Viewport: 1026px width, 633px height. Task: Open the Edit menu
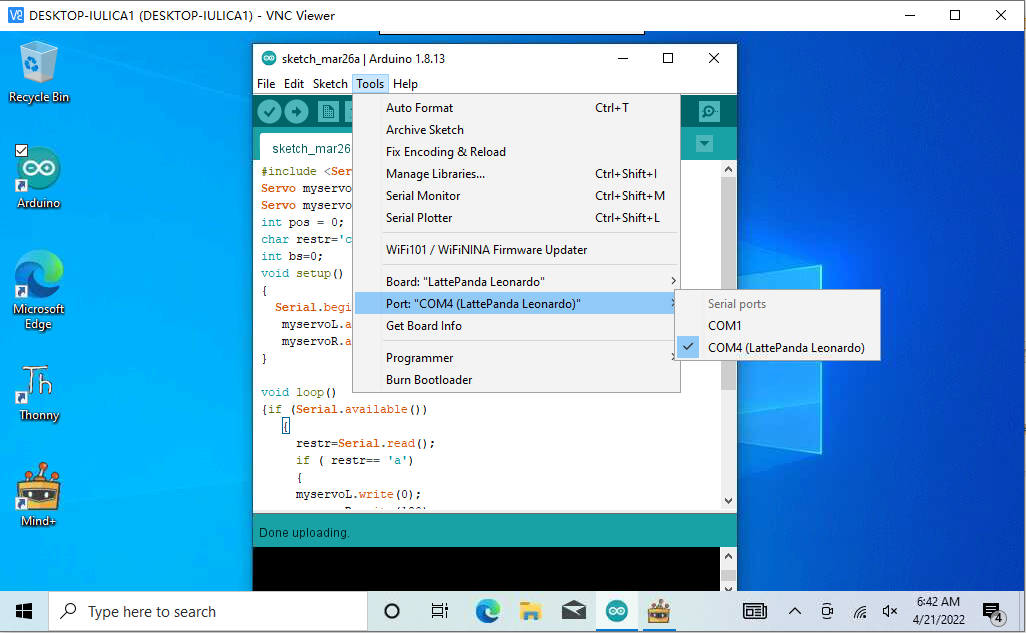294,84
